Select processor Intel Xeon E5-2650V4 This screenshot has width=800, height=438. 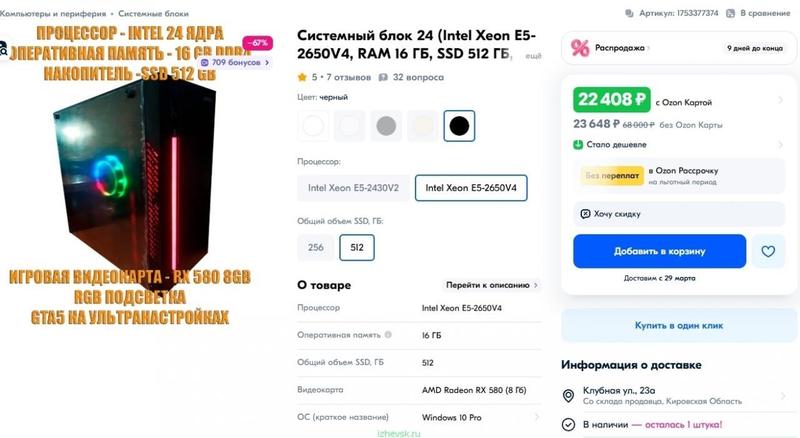[471, 188]
